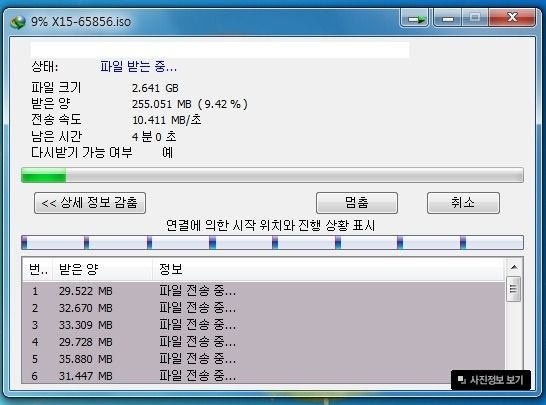Screen dimensions: 546x405
Task: Minimize the download window
Action: 447,17
